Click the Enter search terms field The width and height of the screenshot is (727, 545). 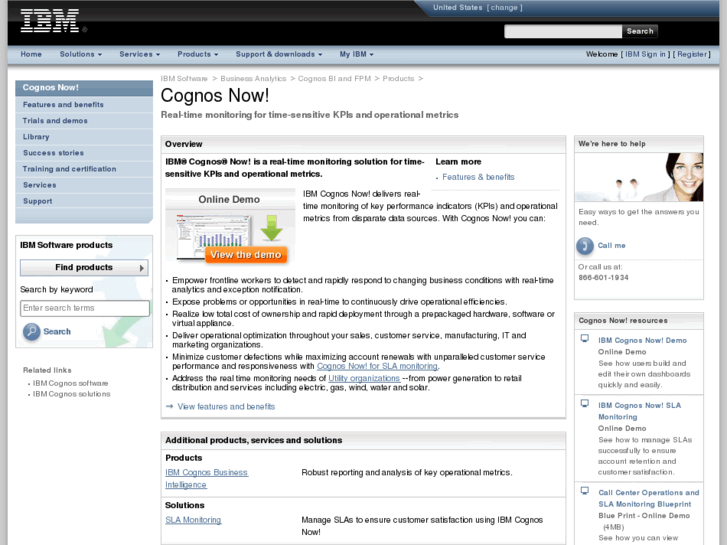[85, 308]
